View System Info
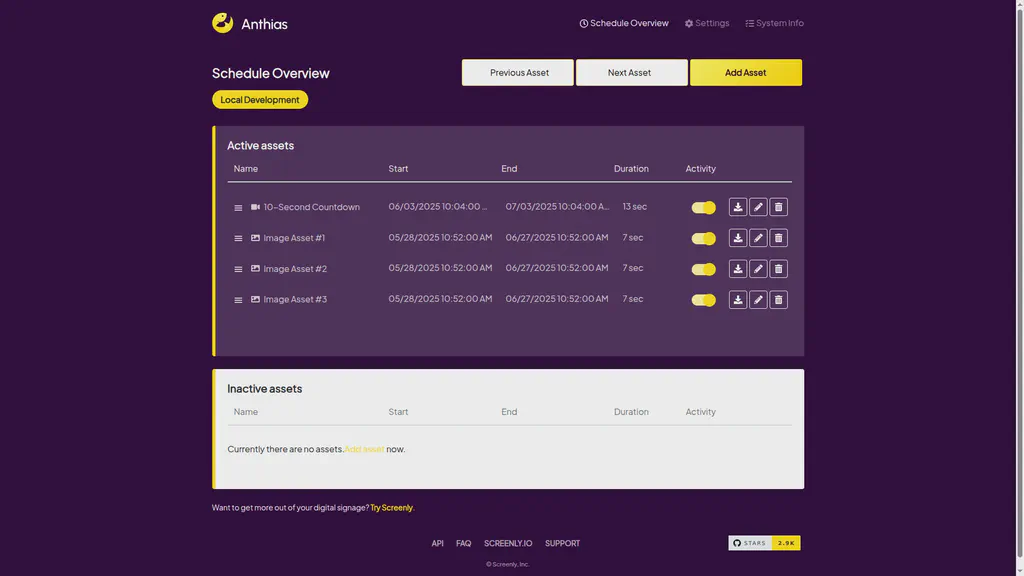This screenshot has width=1024, height=576. (x=774, y=22)
